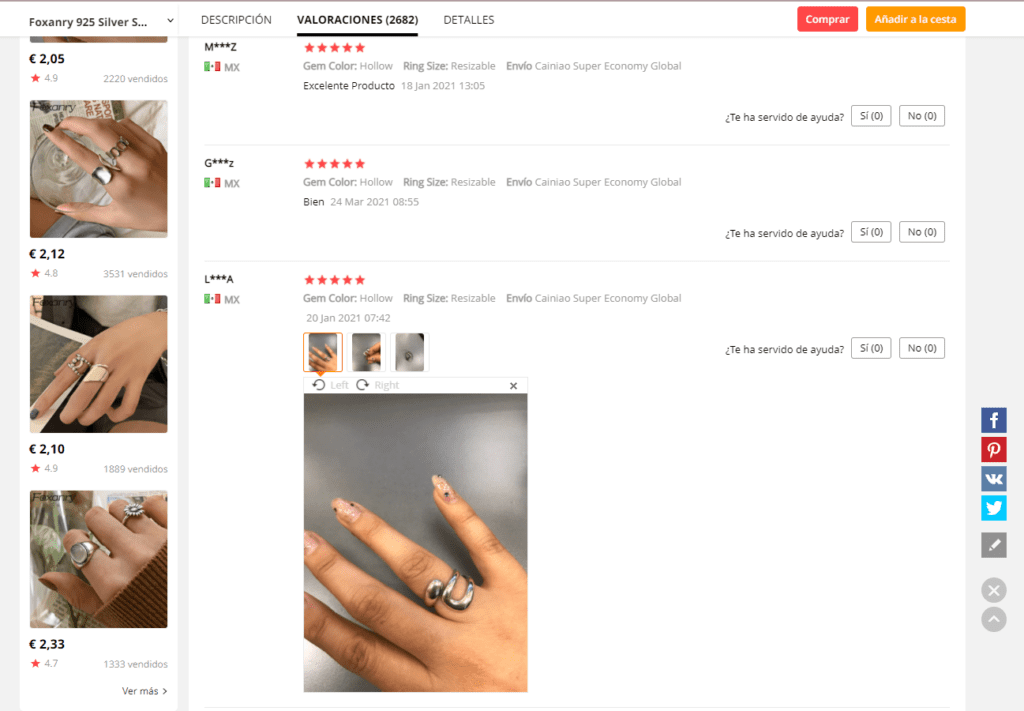
Task: Click Añadir a la cesta button
Action: tap(915, 19)
